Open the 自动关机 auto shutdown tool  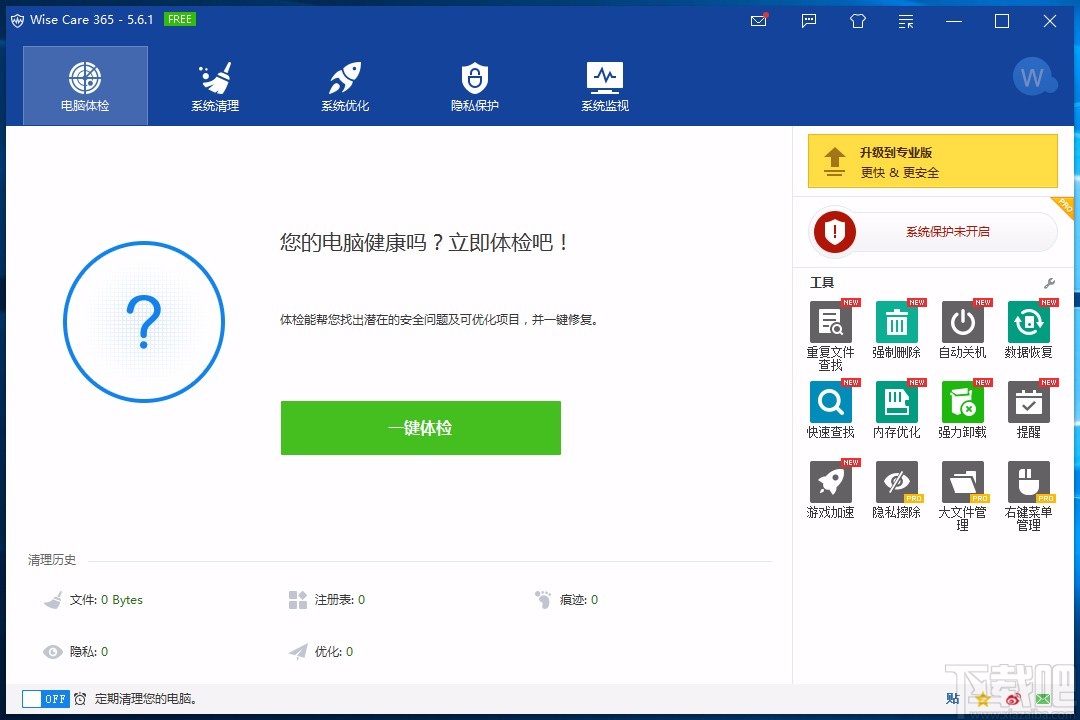[x=962, y=331]
